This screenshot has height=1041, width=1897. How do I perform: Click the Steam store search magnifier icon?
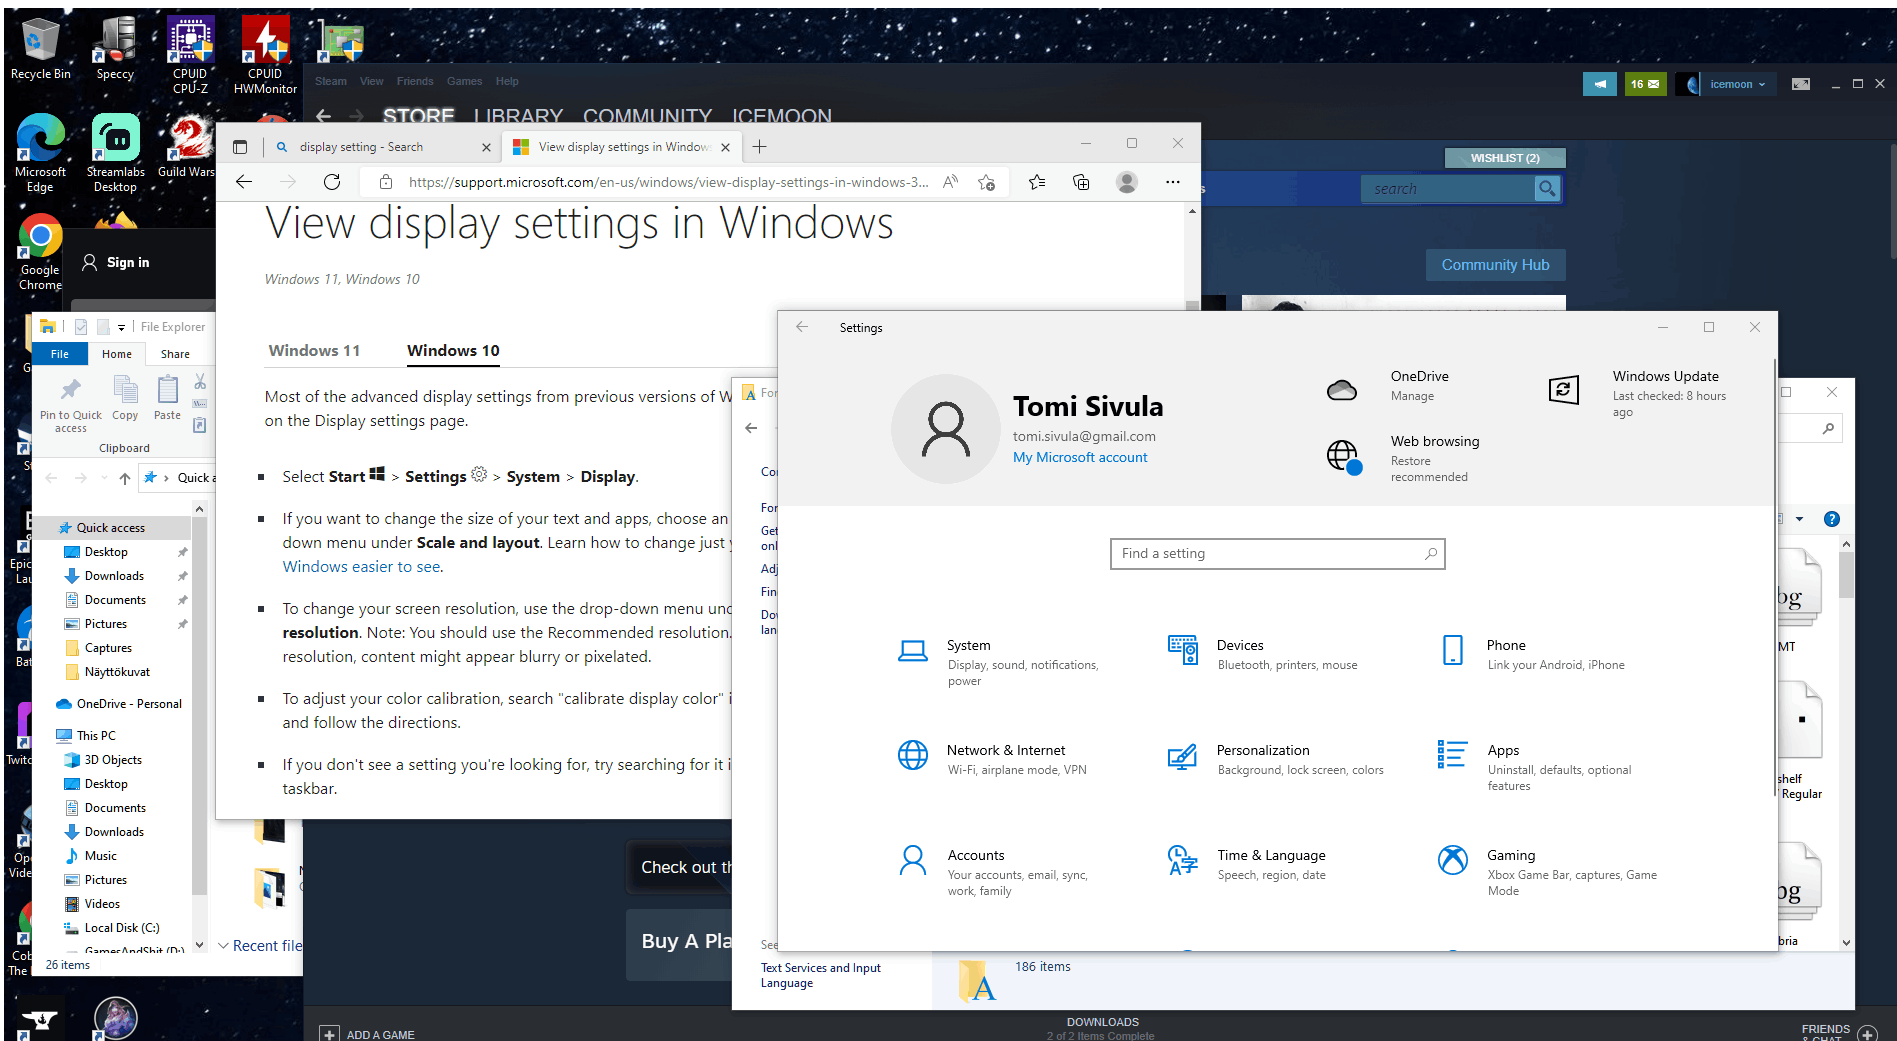1547,188
